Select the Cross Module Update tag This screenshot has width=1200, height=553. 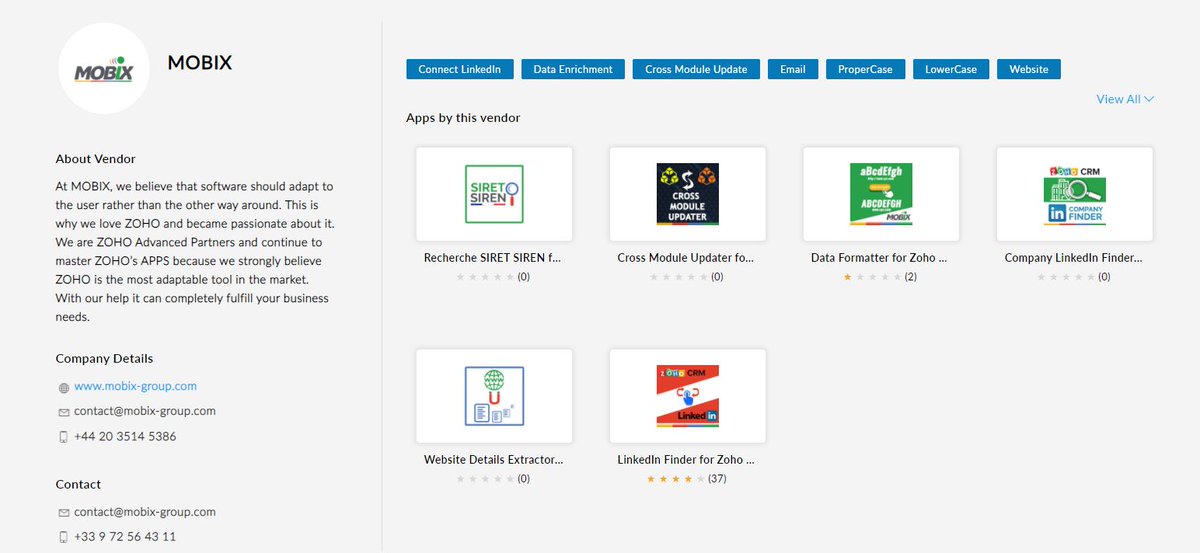point(696,69)
